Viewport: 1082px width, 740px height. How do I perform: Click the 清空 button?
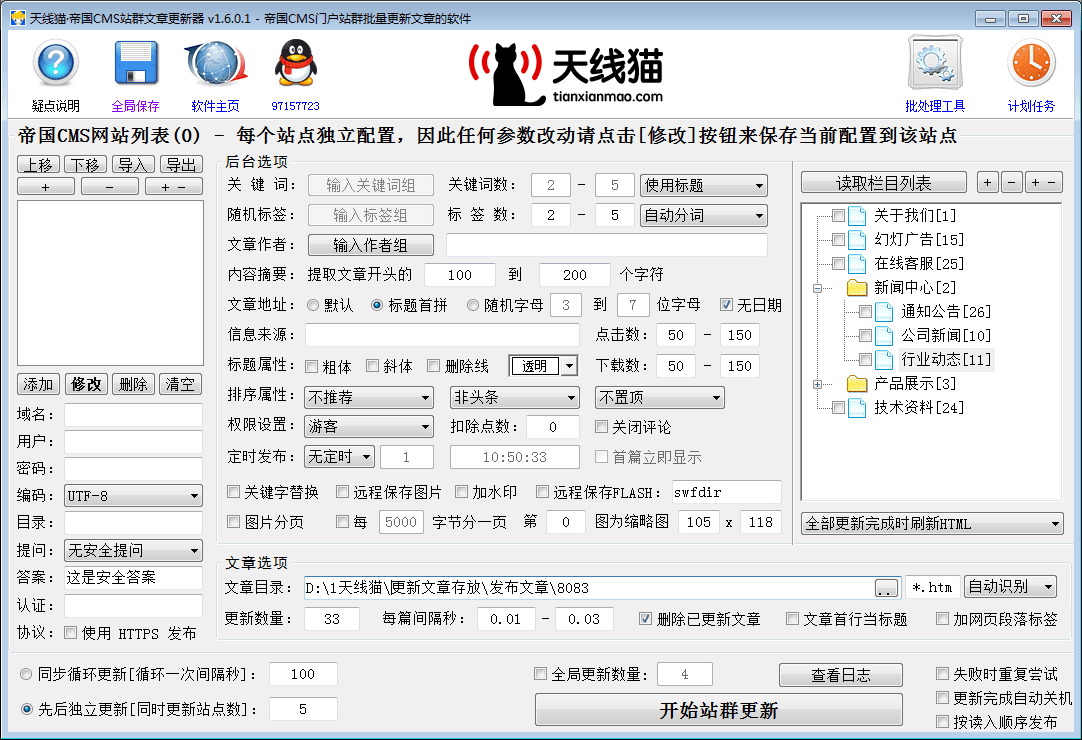[181, 384]
